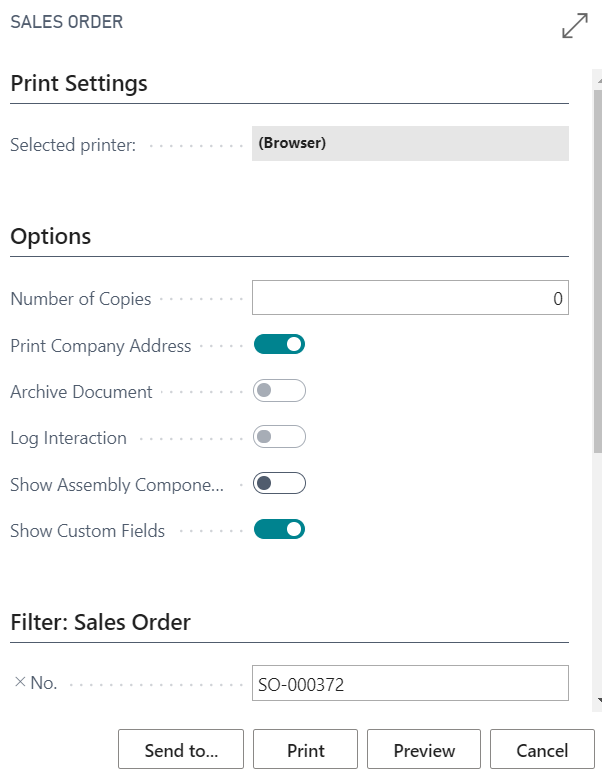Screen dimensions: 602x778
Task: Click the scrollbar down arrow
Action: point(597,702)
